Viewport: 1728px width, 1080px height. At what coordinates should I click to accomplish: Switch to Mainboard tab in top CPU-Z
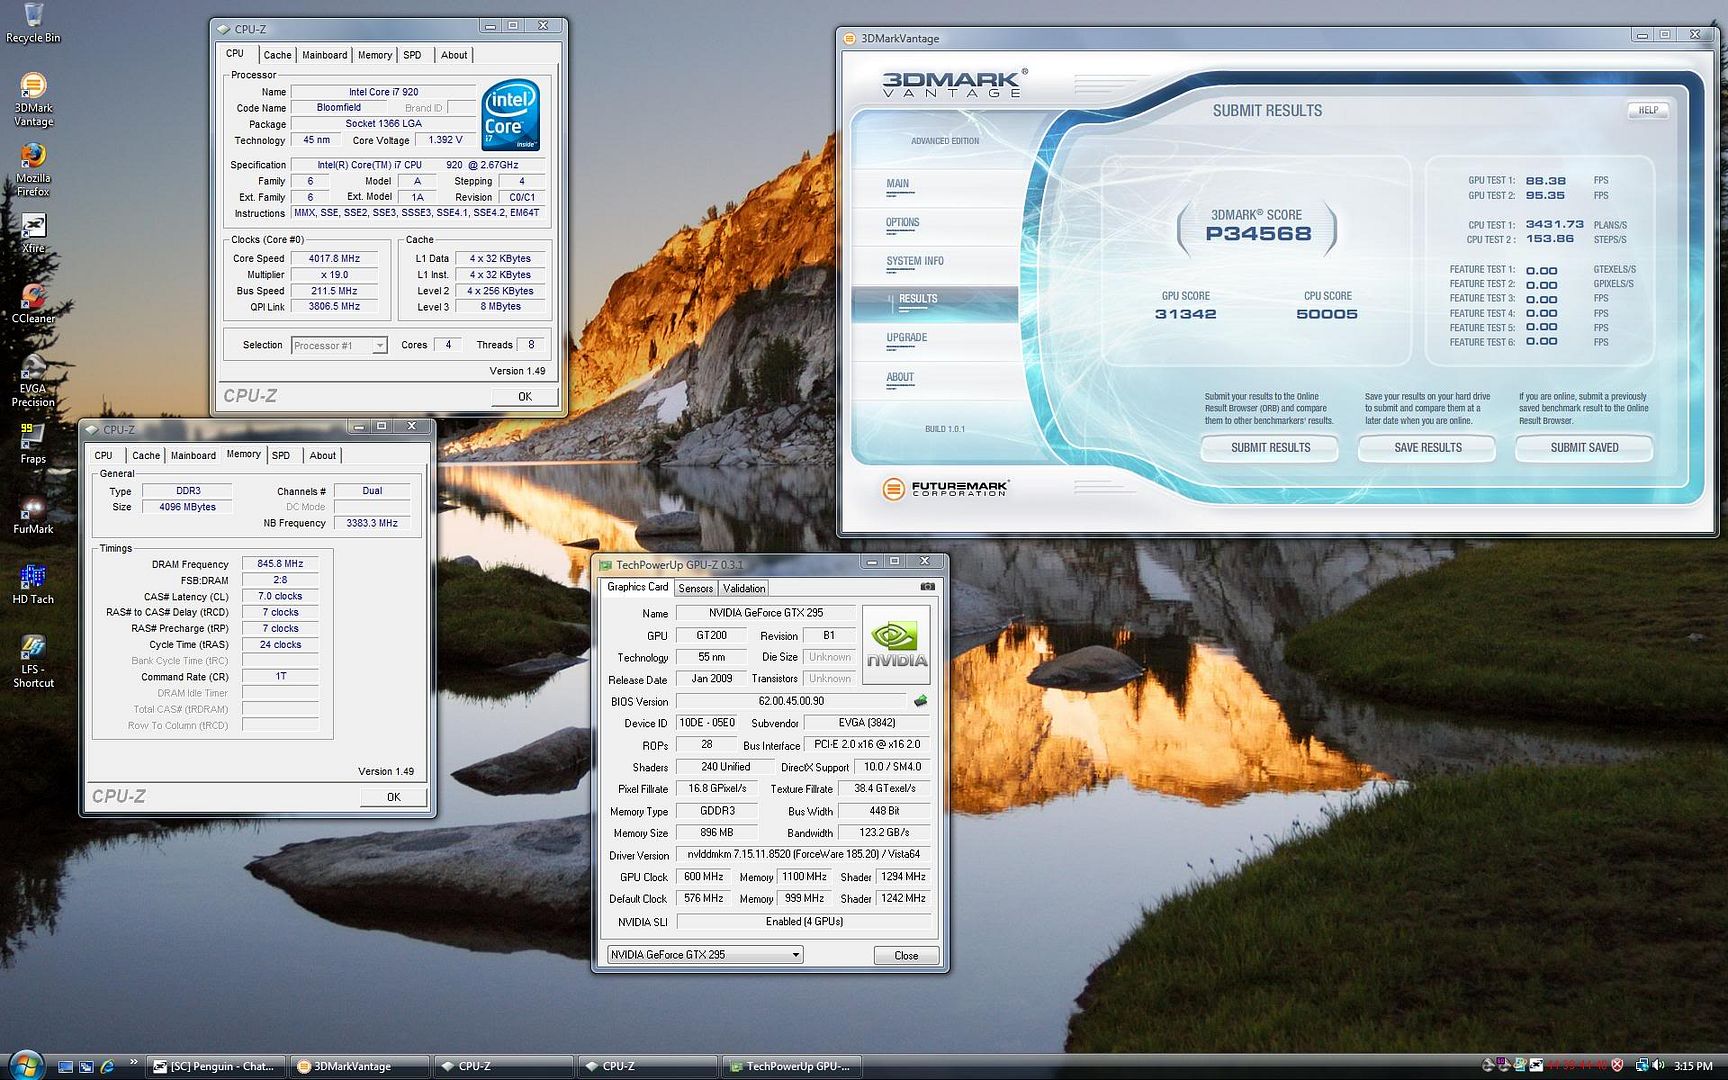click(325, 55)
